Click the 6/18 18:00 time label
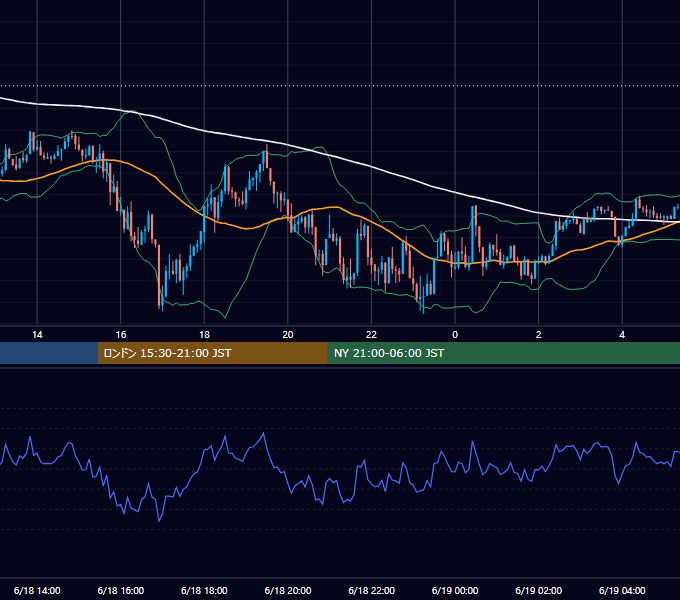Viewport: 680px width, 600px height. click(x=204, y=590)
